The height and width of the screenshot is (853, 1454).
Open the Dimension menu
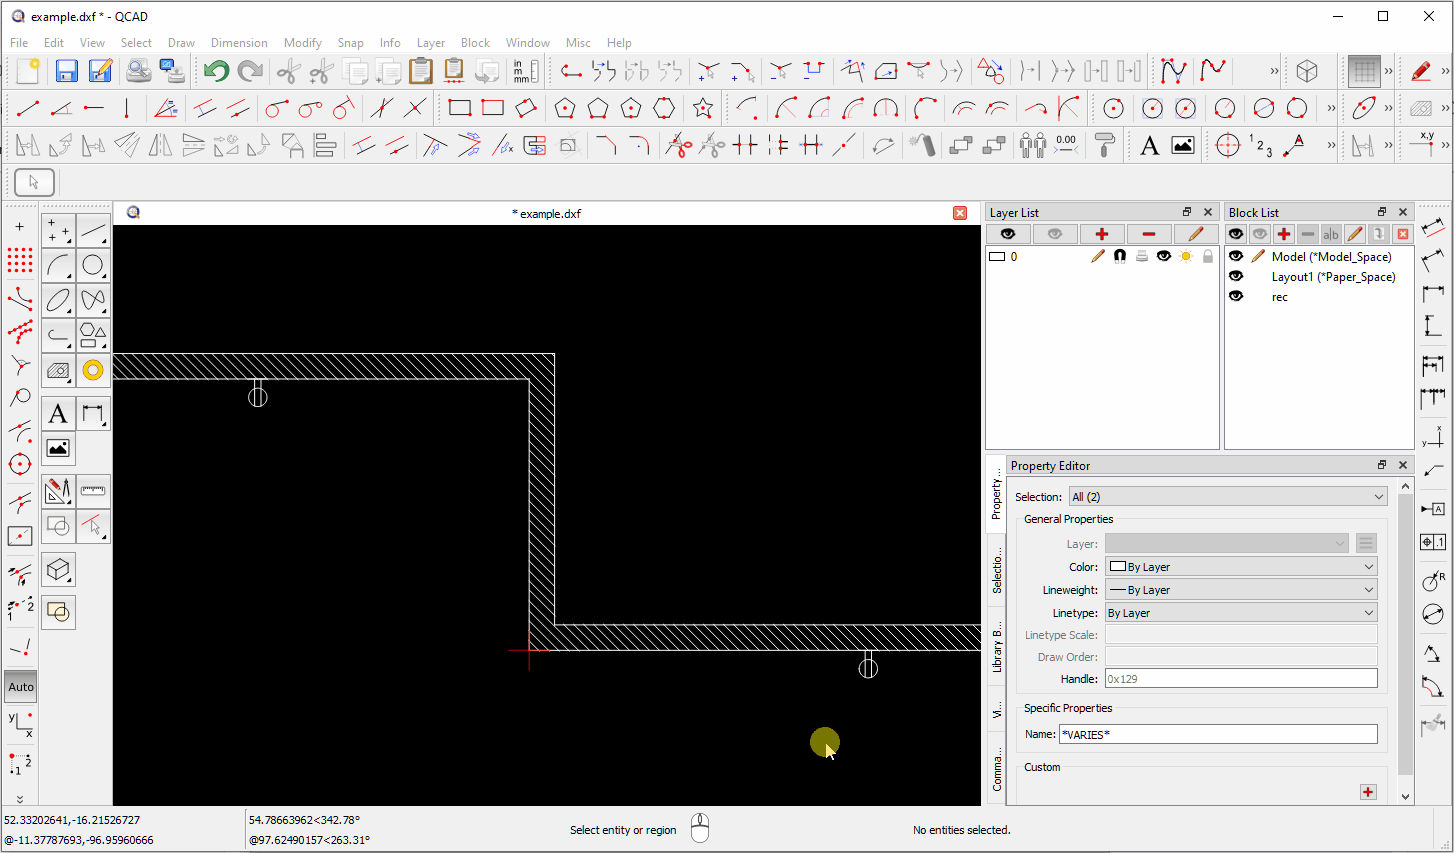click(x=239, y=43)
